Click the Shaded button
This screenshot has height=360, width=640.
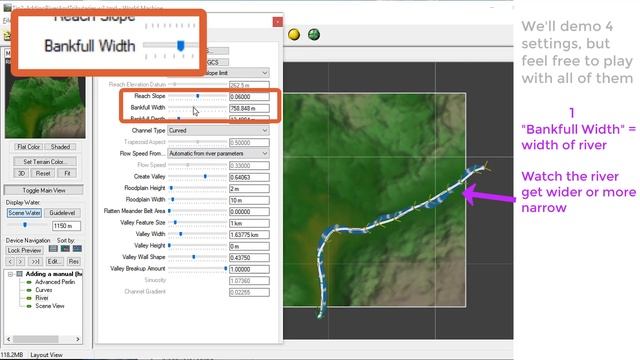[60, 147]
